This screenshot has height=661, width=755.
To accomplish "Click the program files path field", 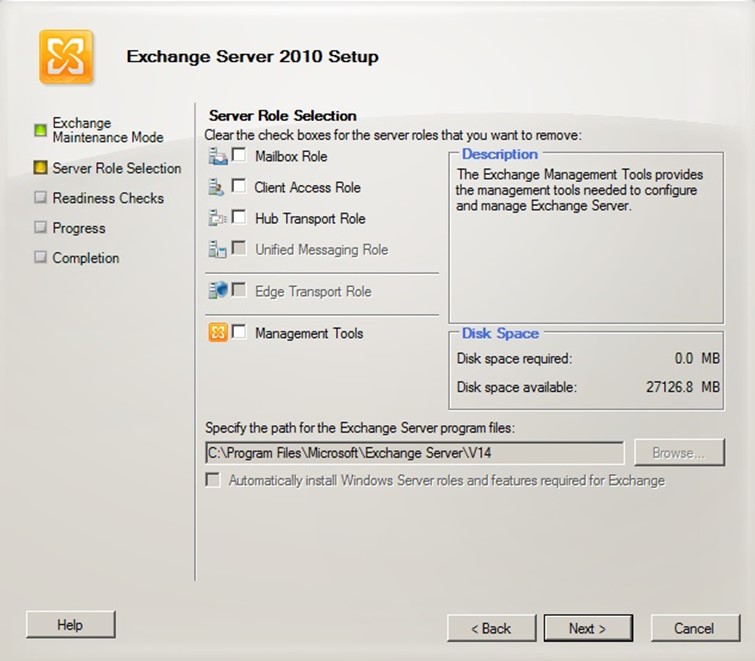I will pos(415,453).
